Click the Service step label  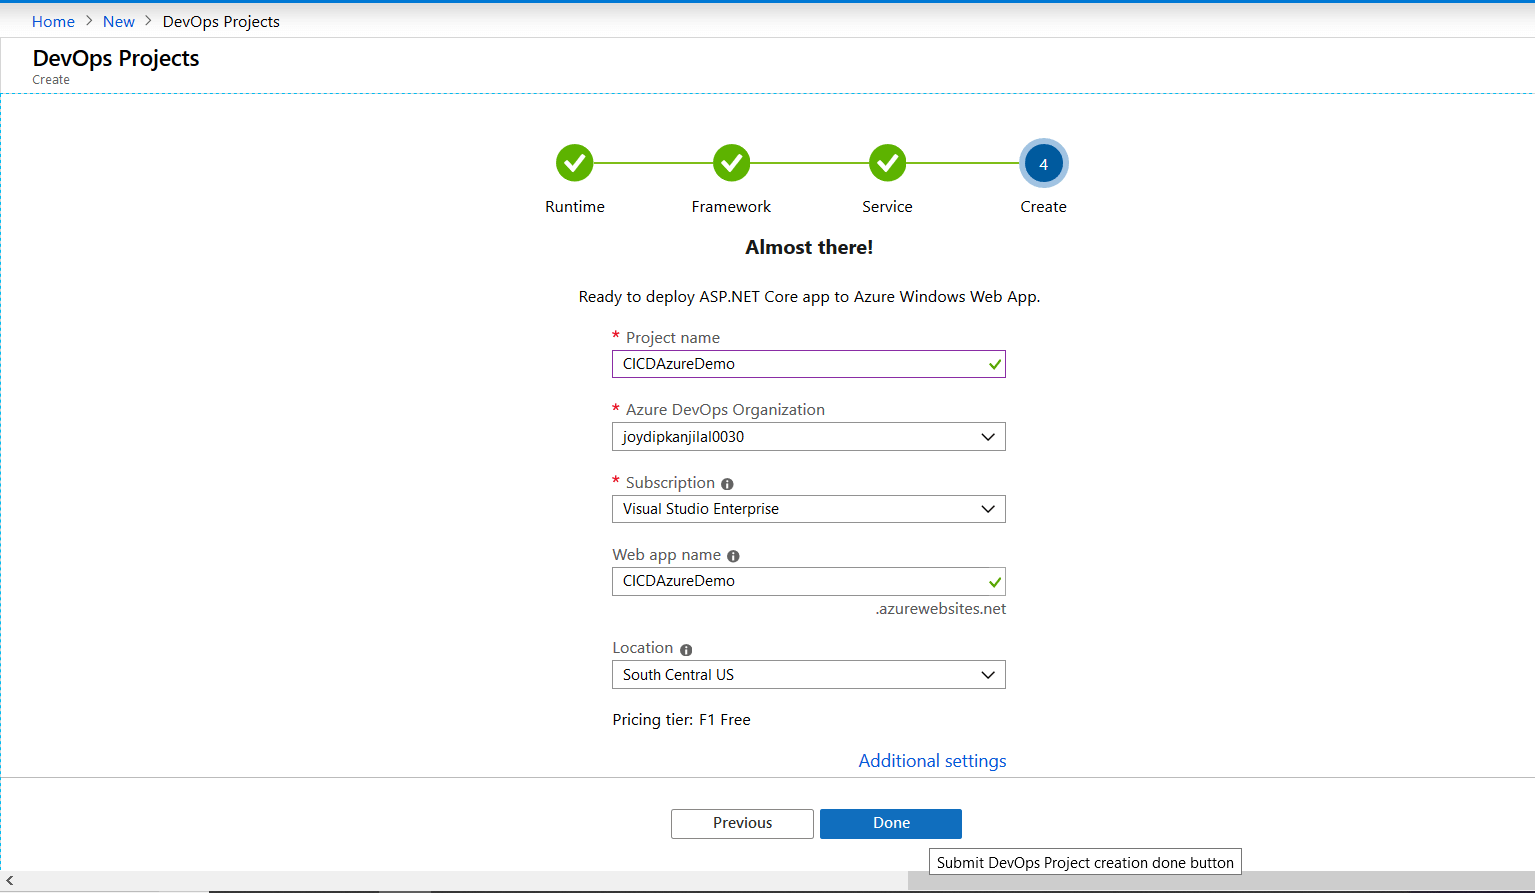coord(887,207)
